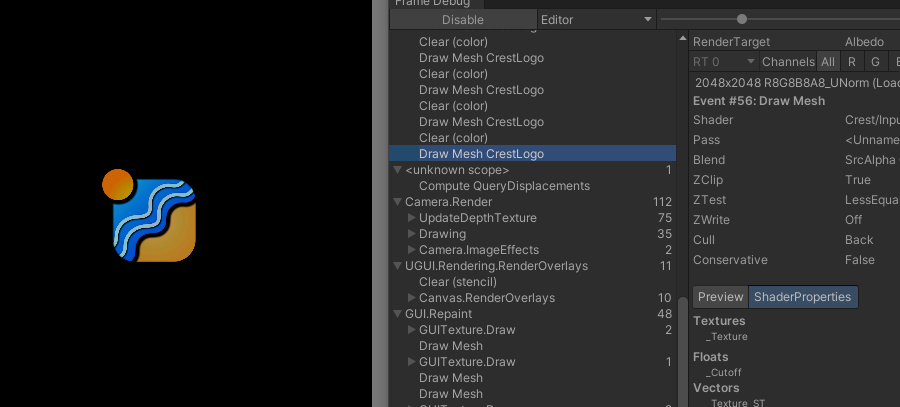The width and height of the screenshot is (900, 407).
Task: Click the 75 count beside UpdateDepthTexture
Action: click(x=665, y=218)
